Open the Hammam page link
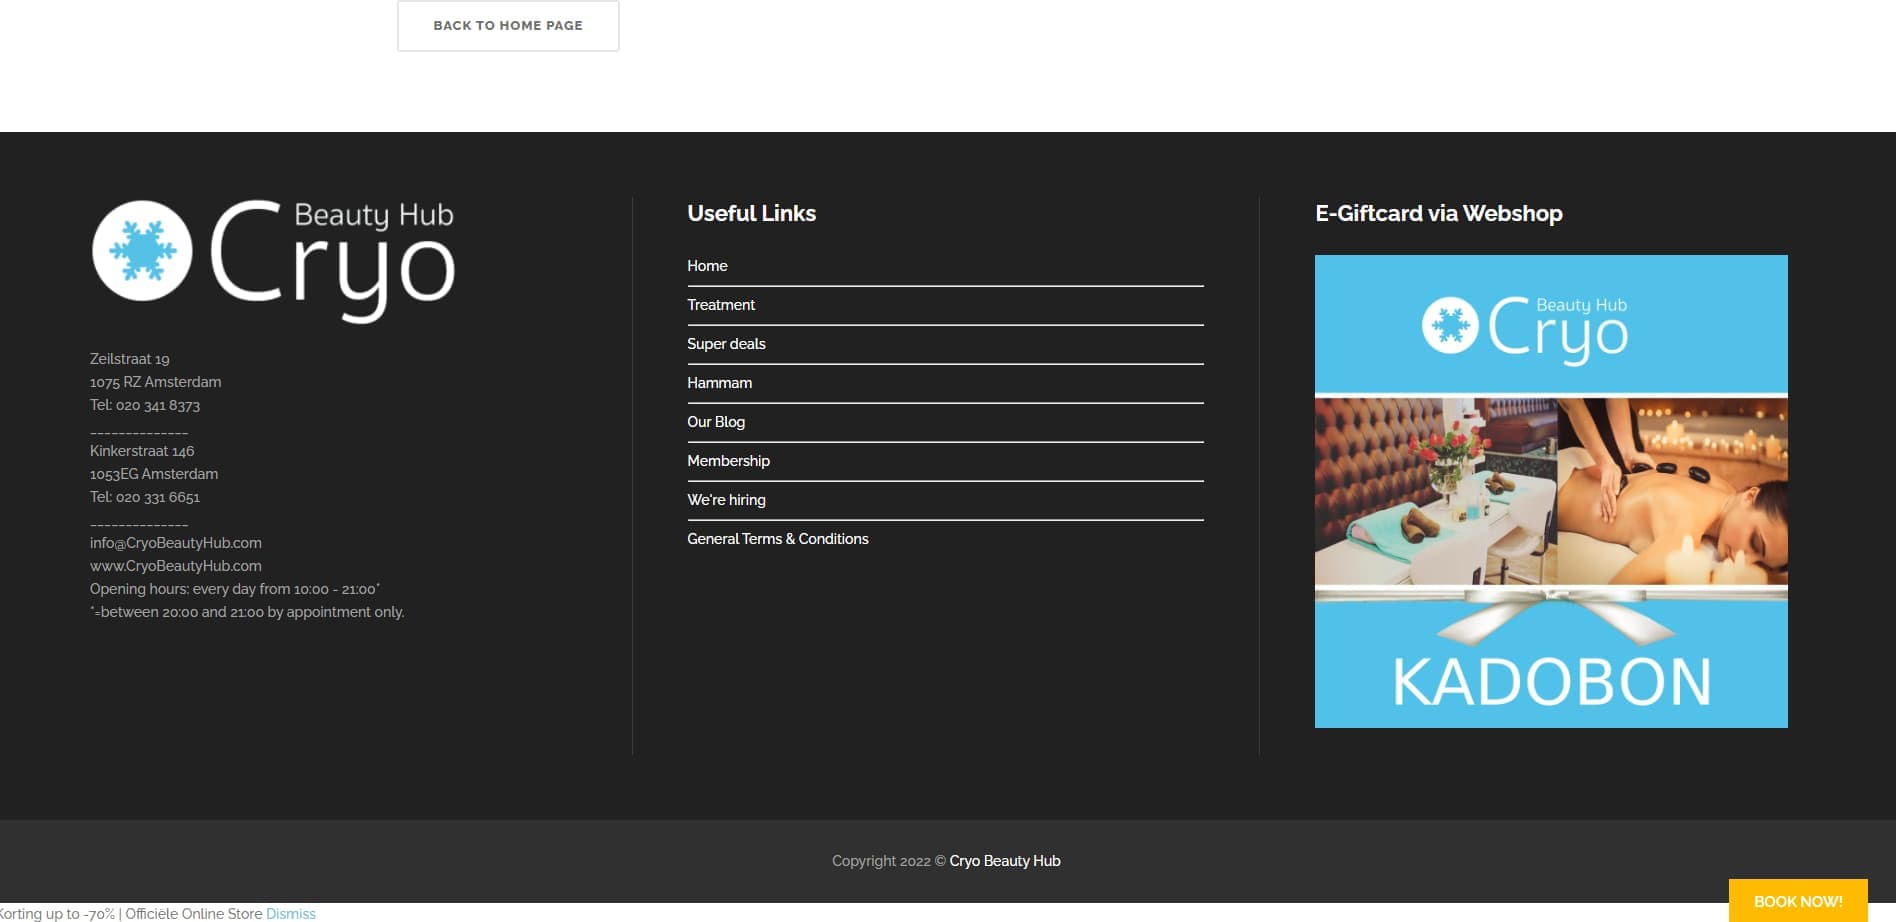Screen dimensions: 1896x922 pyautogui.click(x=719, y=383)
